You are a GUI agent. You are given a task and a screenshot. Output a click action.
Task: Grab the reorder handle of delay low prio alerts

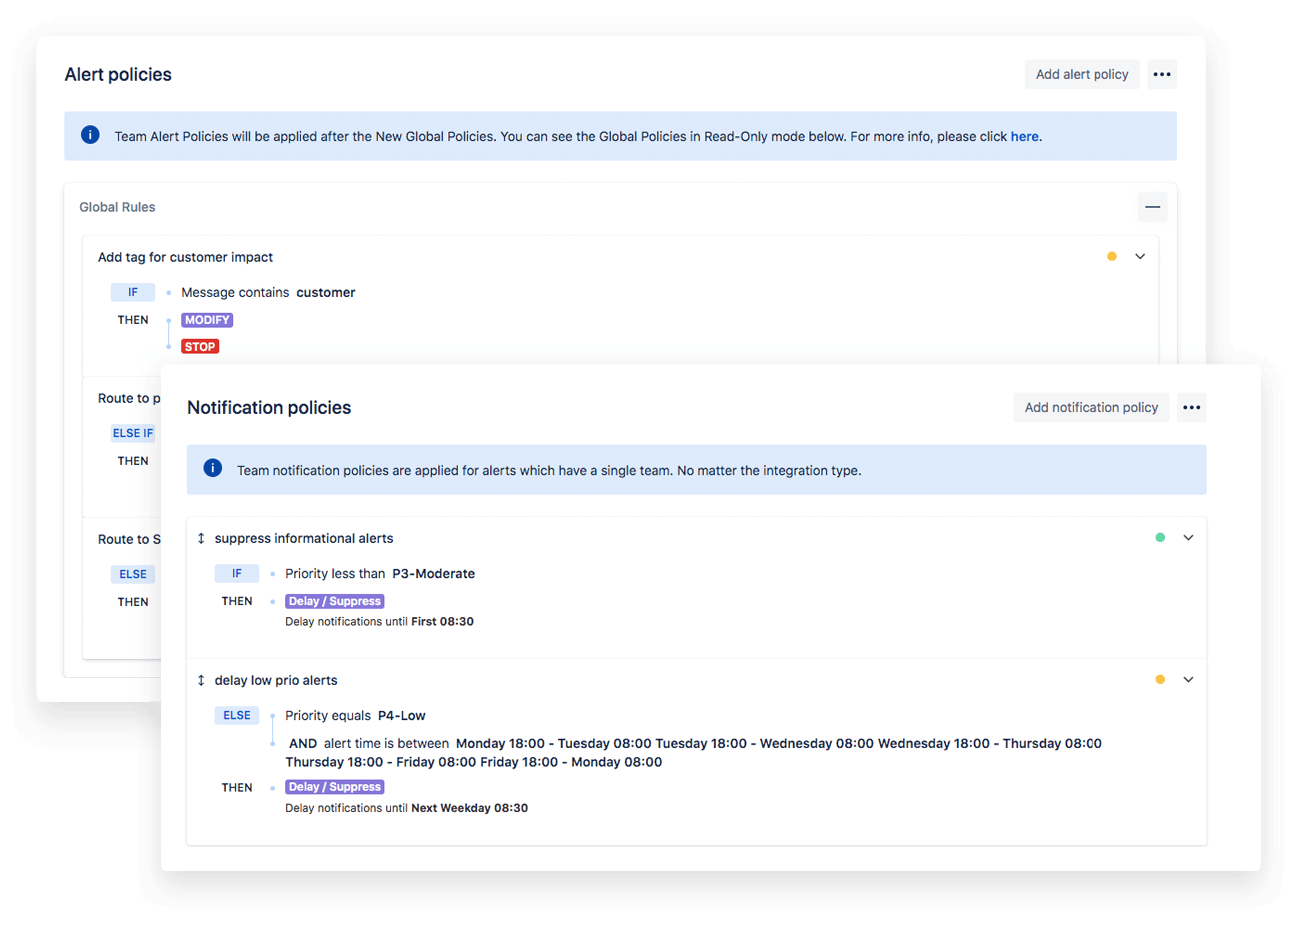(201, 679)
